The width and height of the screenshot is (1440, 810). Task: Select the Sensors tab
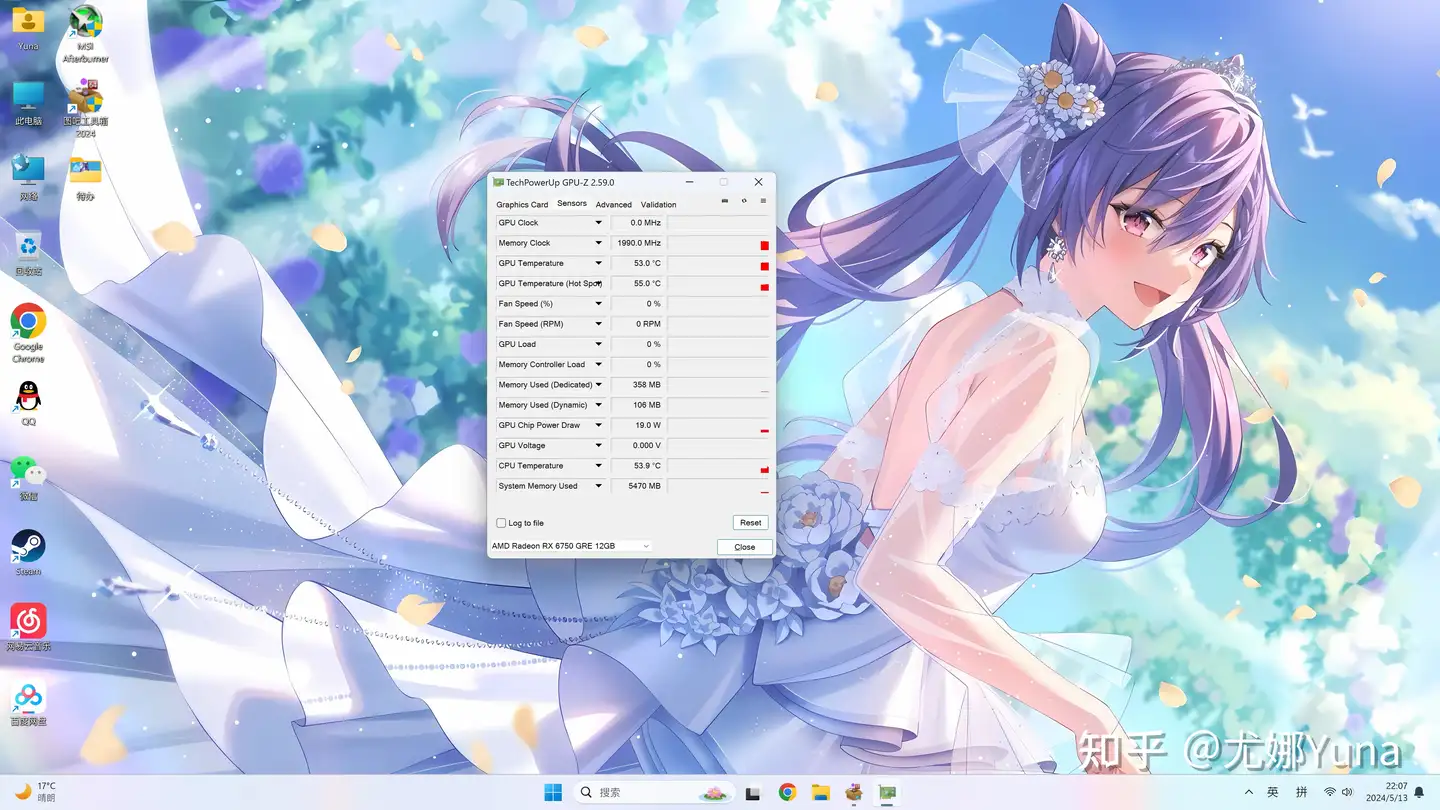[572, 203]
